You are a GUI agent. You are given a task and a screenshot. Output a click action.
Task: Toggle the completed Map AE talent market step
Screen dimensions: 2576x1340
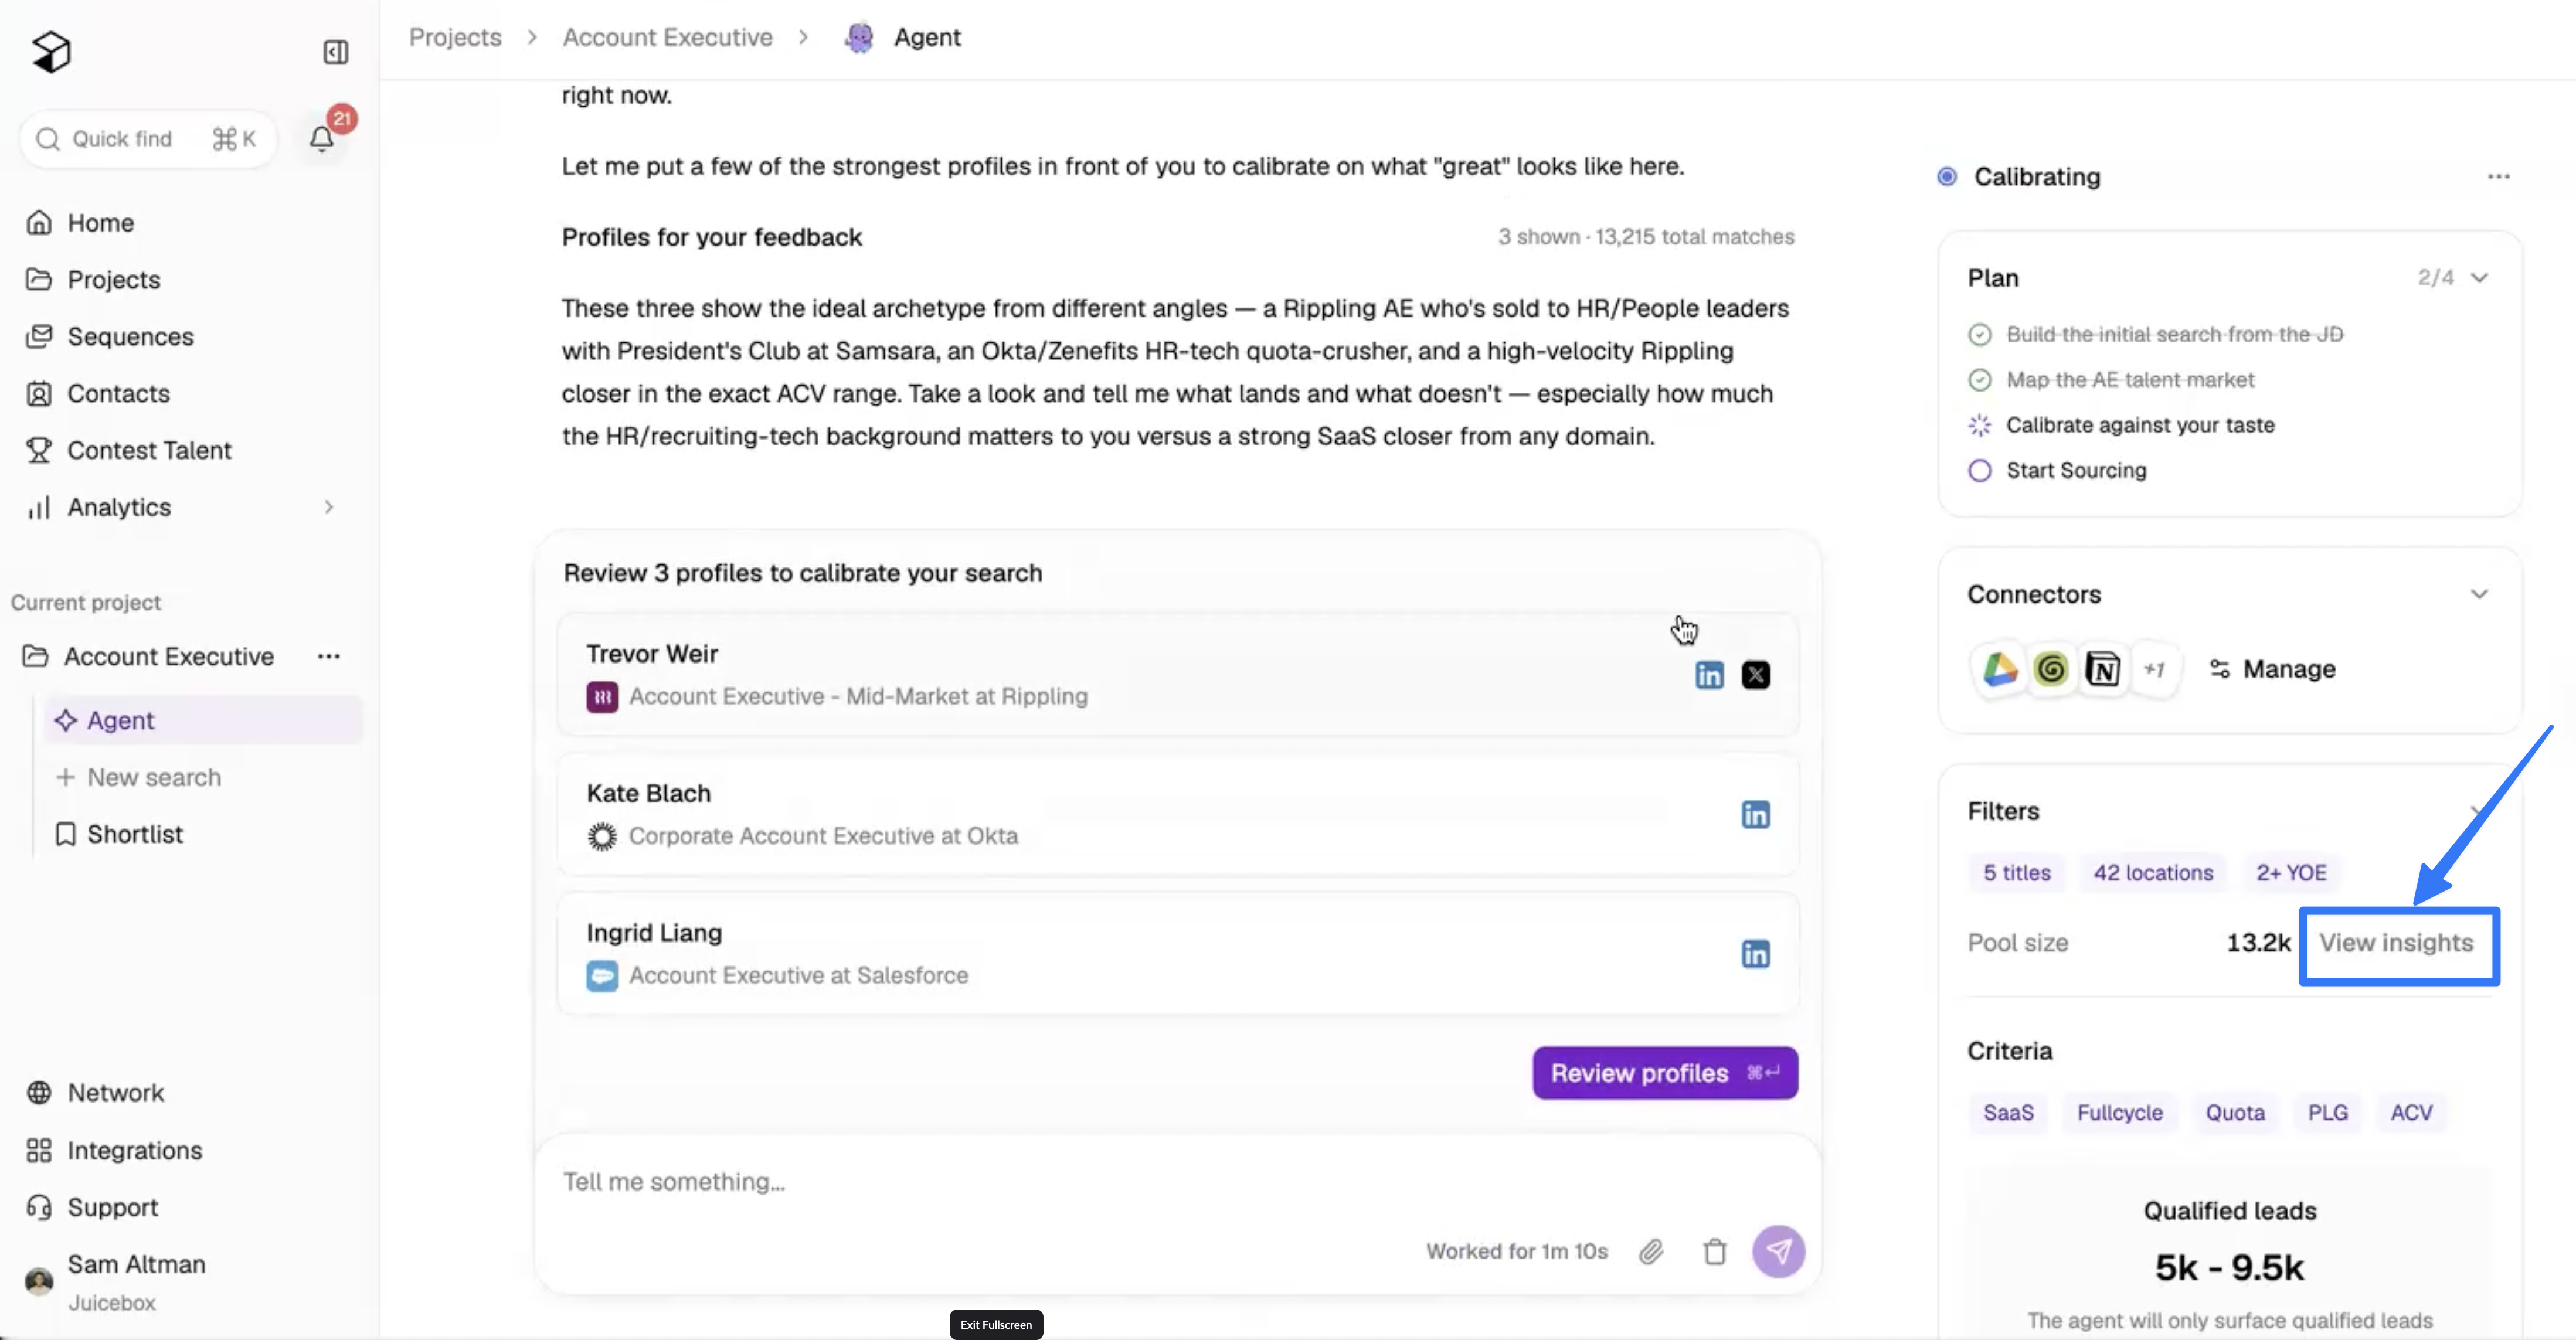tap(1979, 380)
